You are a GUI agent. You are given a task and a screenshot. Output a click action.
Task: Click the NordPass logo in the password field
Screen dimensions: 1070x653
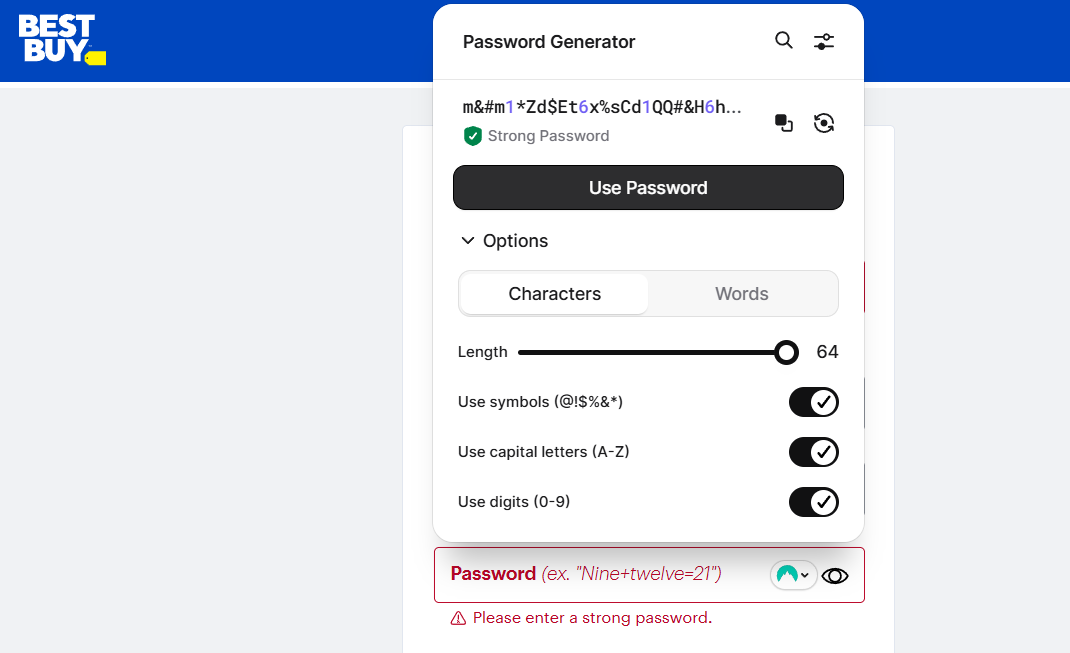789,575
